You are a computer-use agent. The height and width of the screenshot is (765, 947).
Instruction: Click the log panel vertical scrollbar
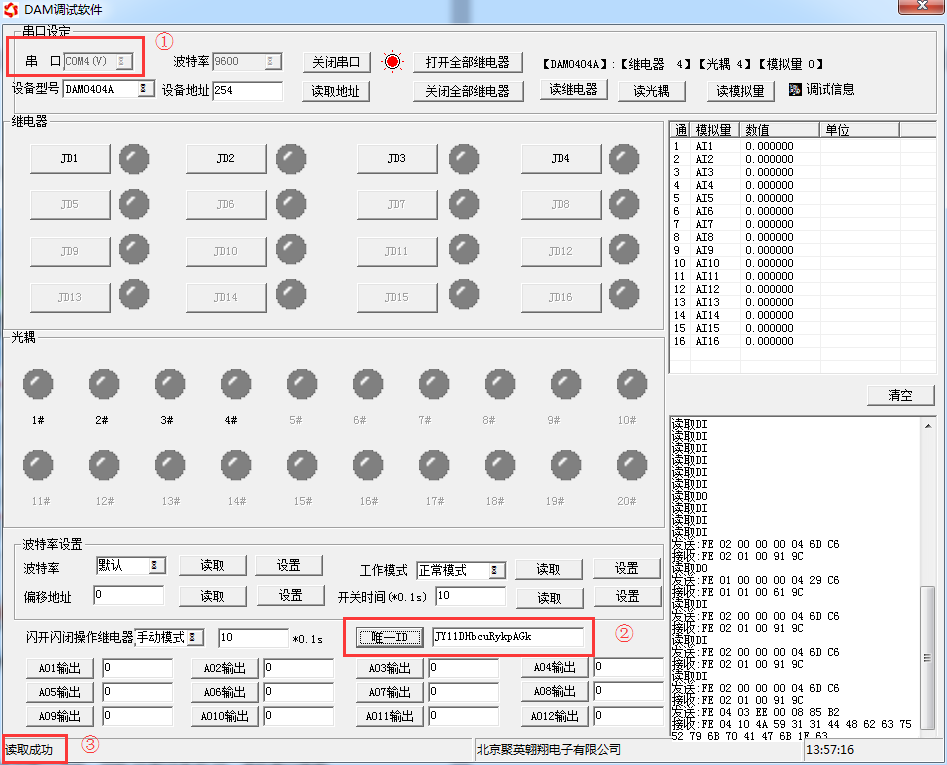(x=928, y=580)
